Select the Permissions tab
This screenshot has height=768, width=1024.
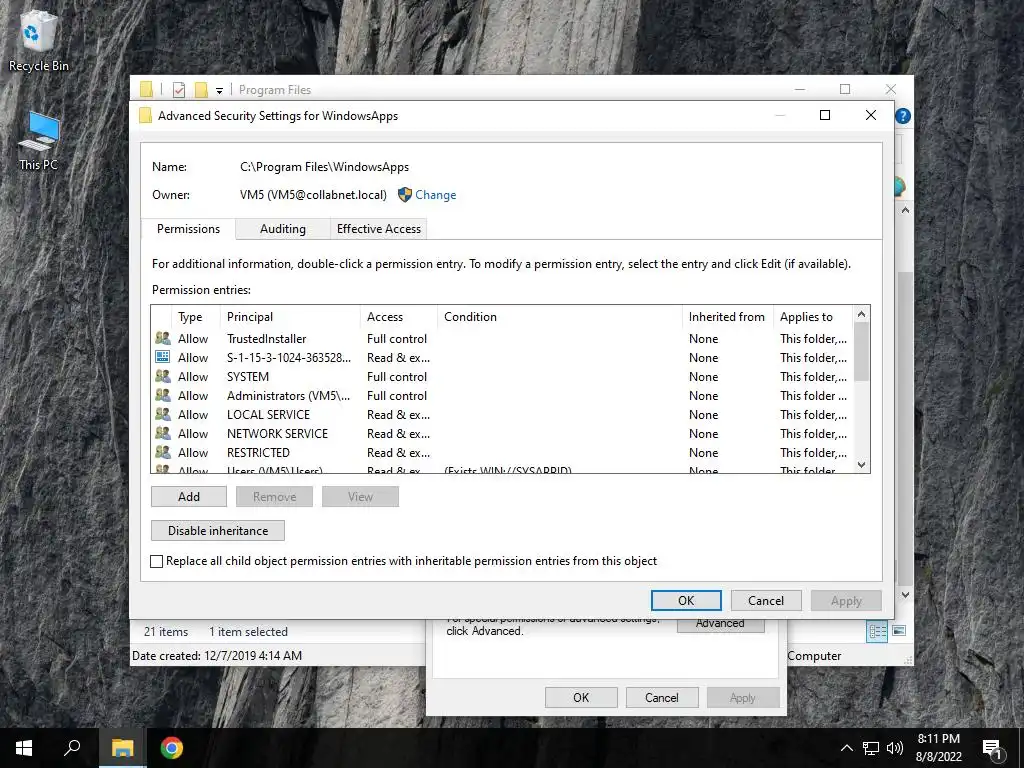(188, 229)
